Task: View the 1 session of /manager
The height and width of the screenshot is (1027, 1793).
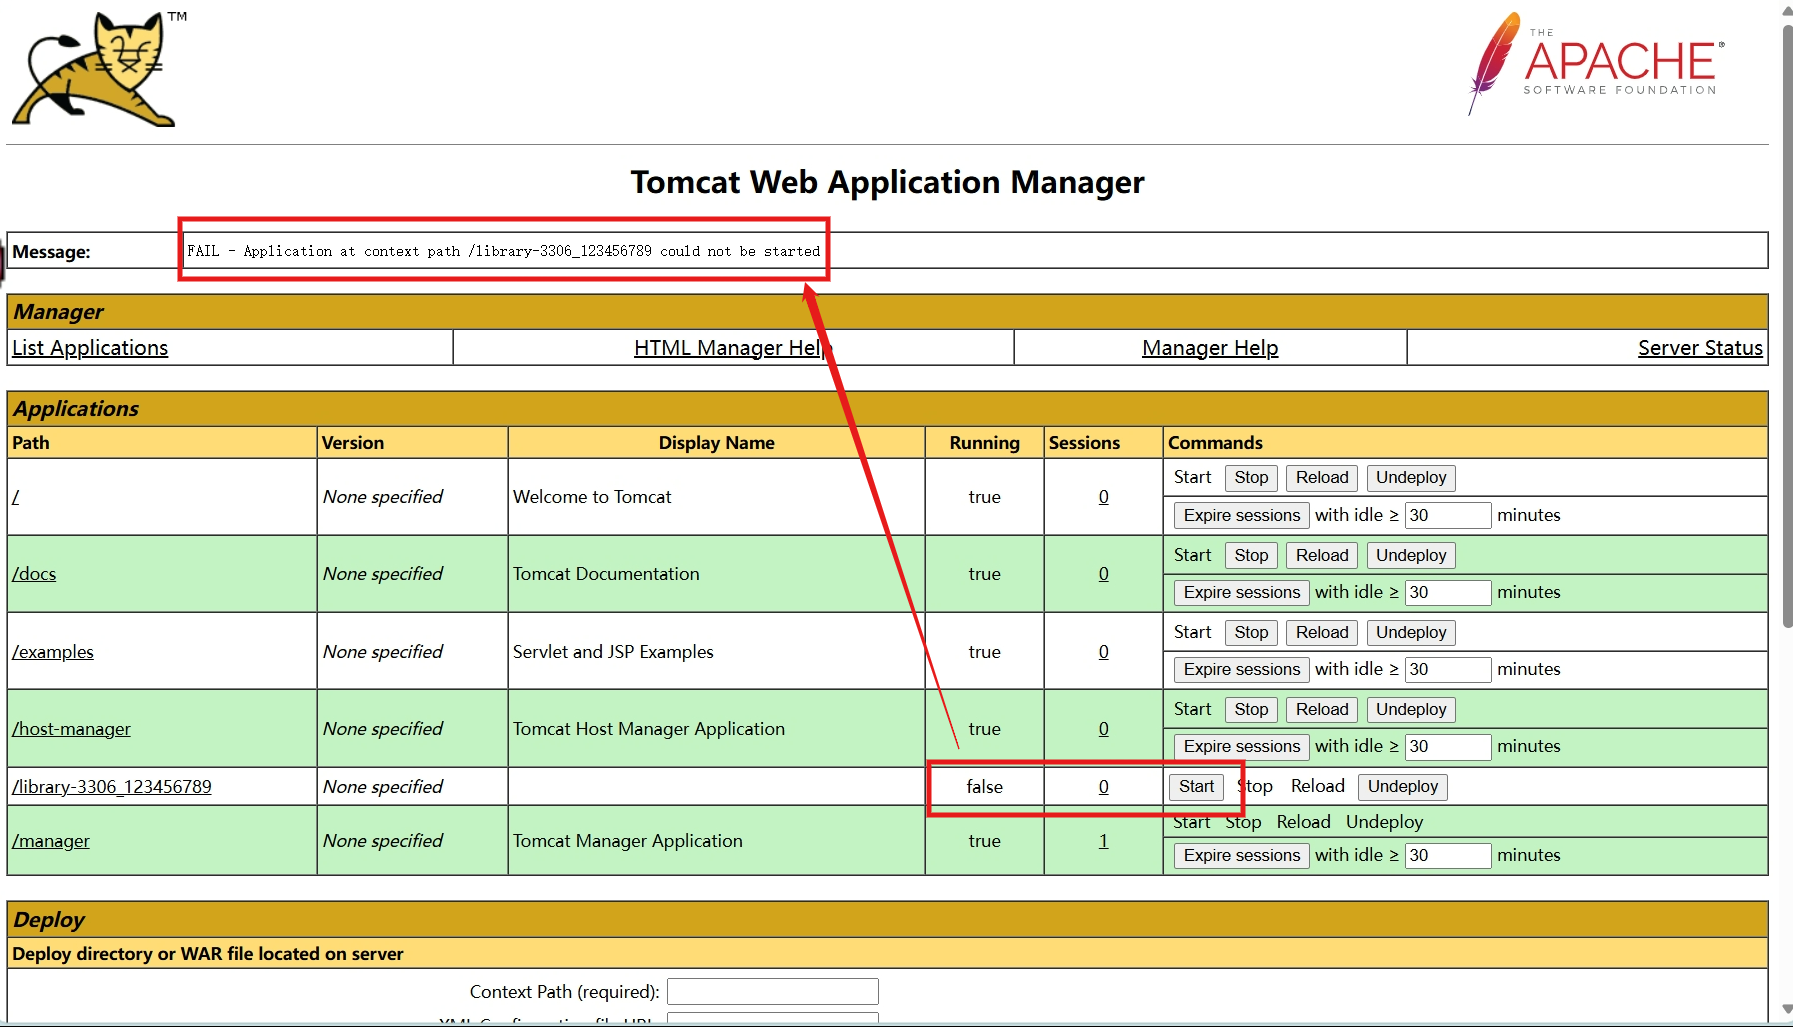Action: [x=1104, y=841]
